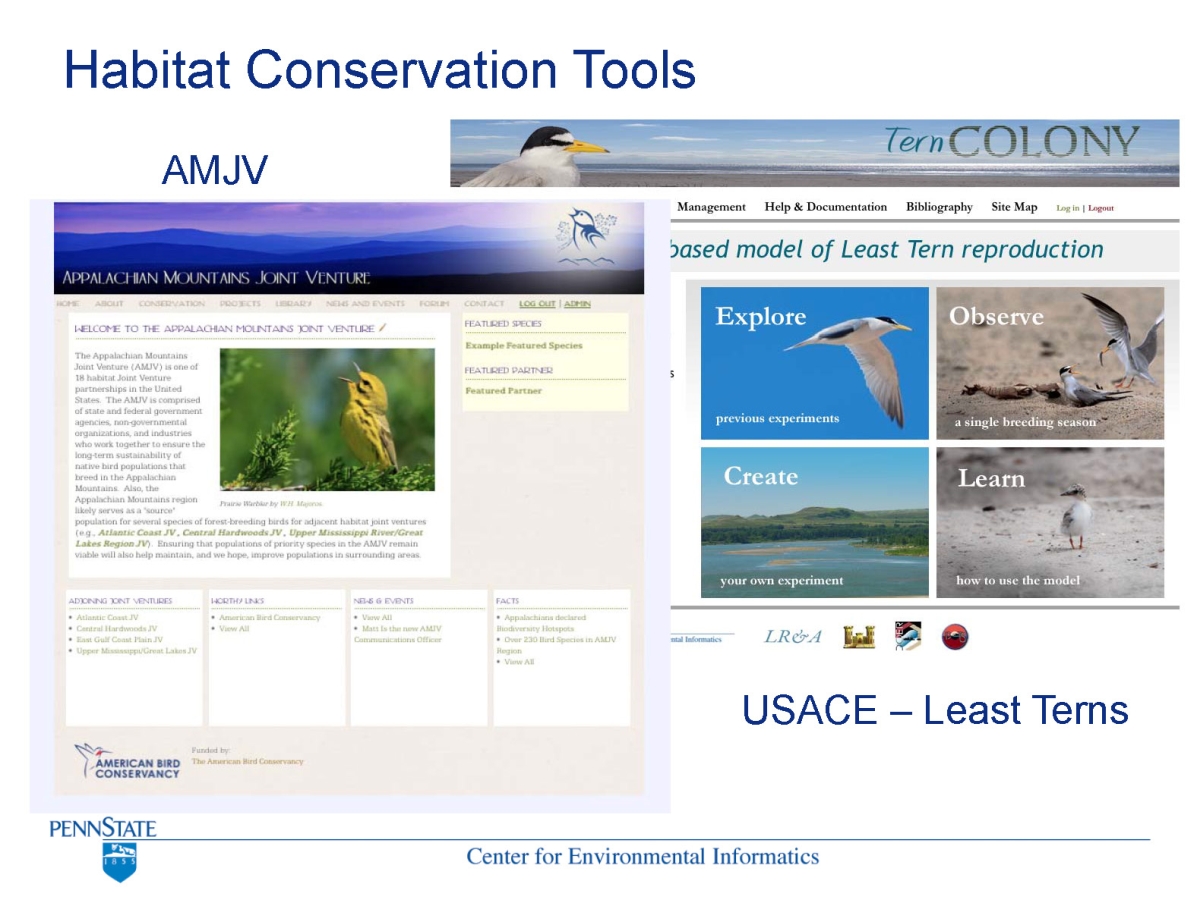This screenshot has width=1200, height=900.
Task: Go to the CONSERVATION menu item
Action: pos(172,304)
